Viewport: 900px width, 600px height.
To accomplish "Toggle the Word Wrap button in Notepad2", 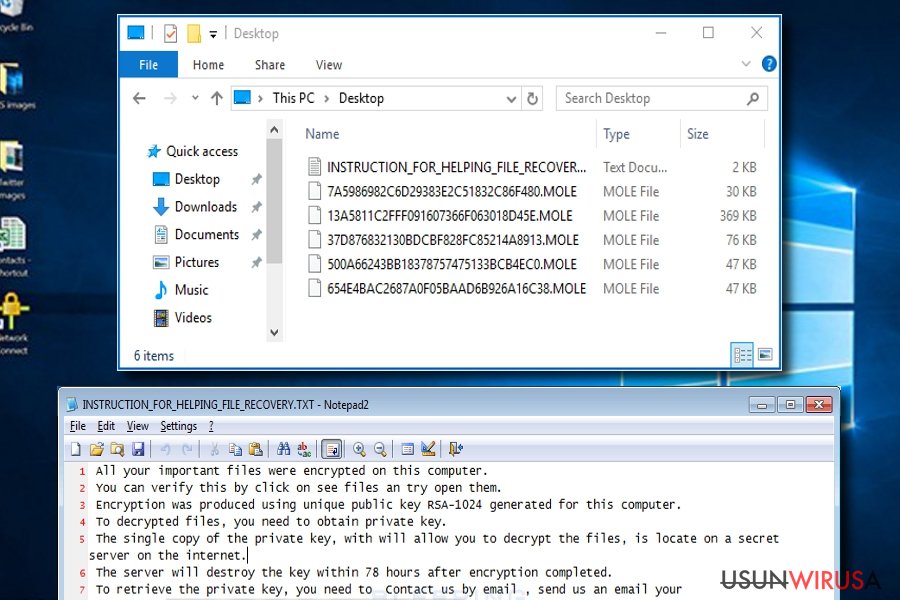I will coord(332,449).
